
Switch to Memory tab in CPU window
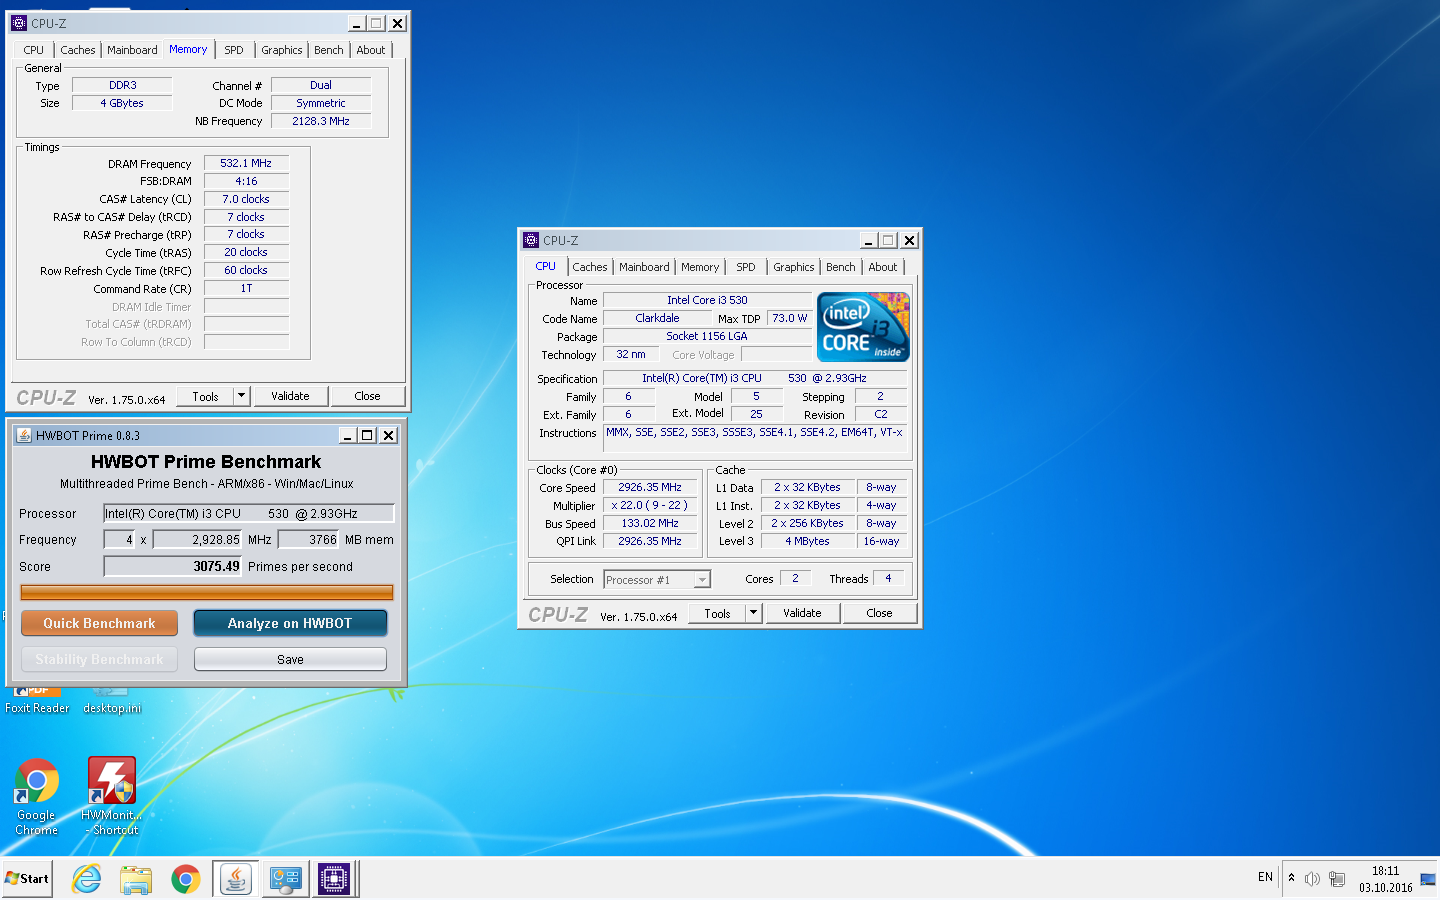700,267
